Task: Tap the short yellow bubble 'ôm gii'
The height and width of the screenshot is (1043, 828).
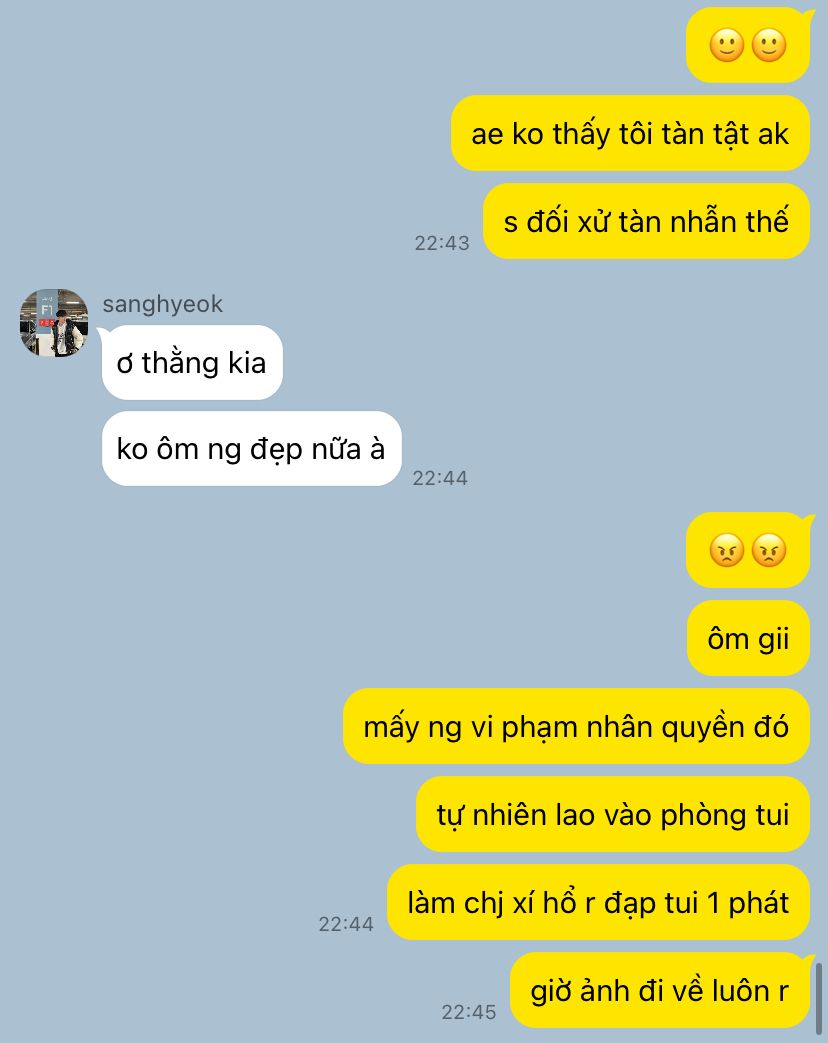Action: pos(748,638)
